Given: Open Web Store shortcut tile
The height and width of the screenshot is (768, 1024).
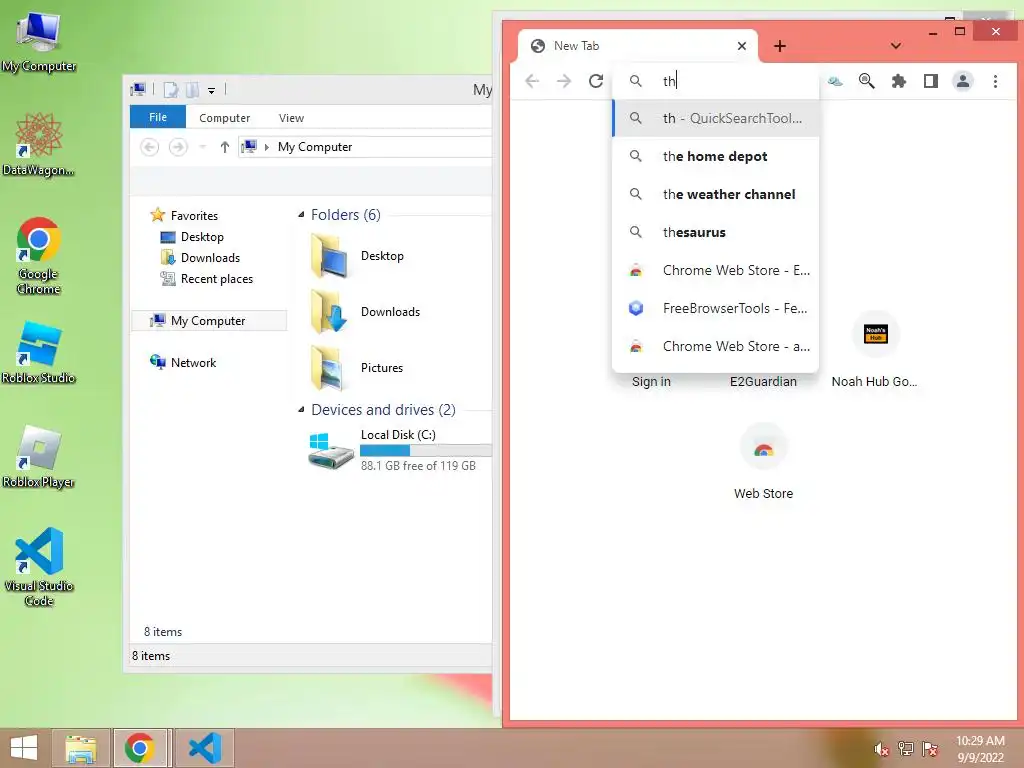Looking at the screenshot, I should (x=763, y=462).
